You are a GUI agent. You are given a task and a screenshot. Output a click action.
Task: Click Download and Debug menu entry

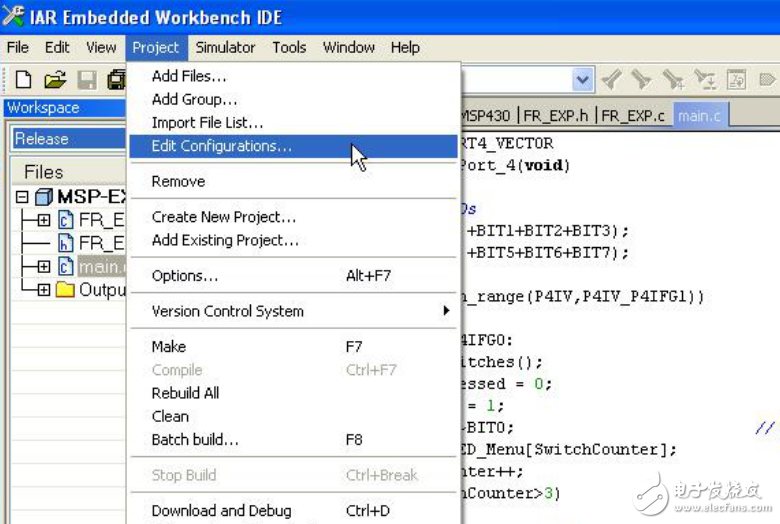point(221,510)
